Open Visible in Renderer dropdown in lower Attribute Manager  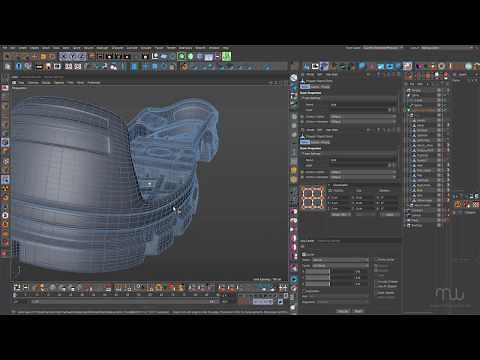[363, 177]
